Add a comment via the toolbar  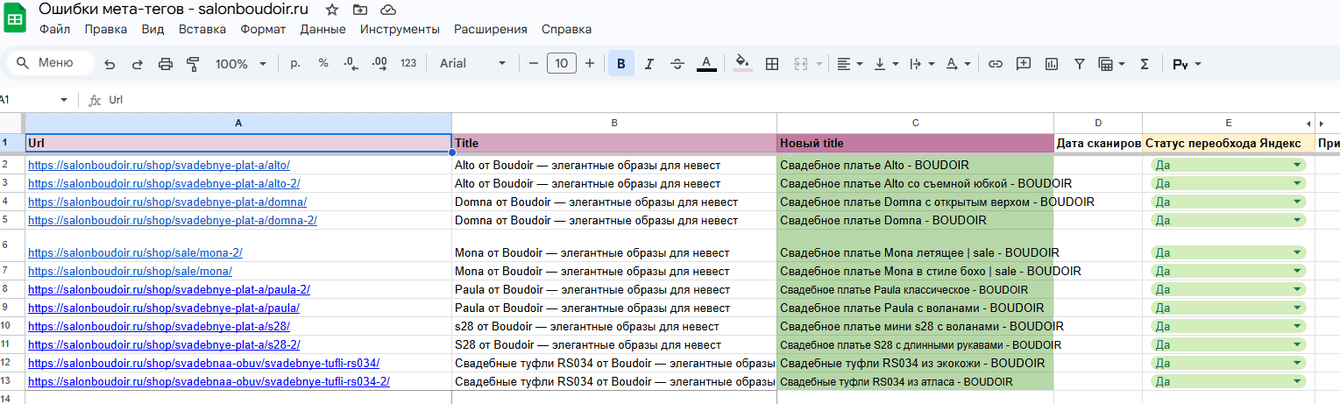point(1023,63)
